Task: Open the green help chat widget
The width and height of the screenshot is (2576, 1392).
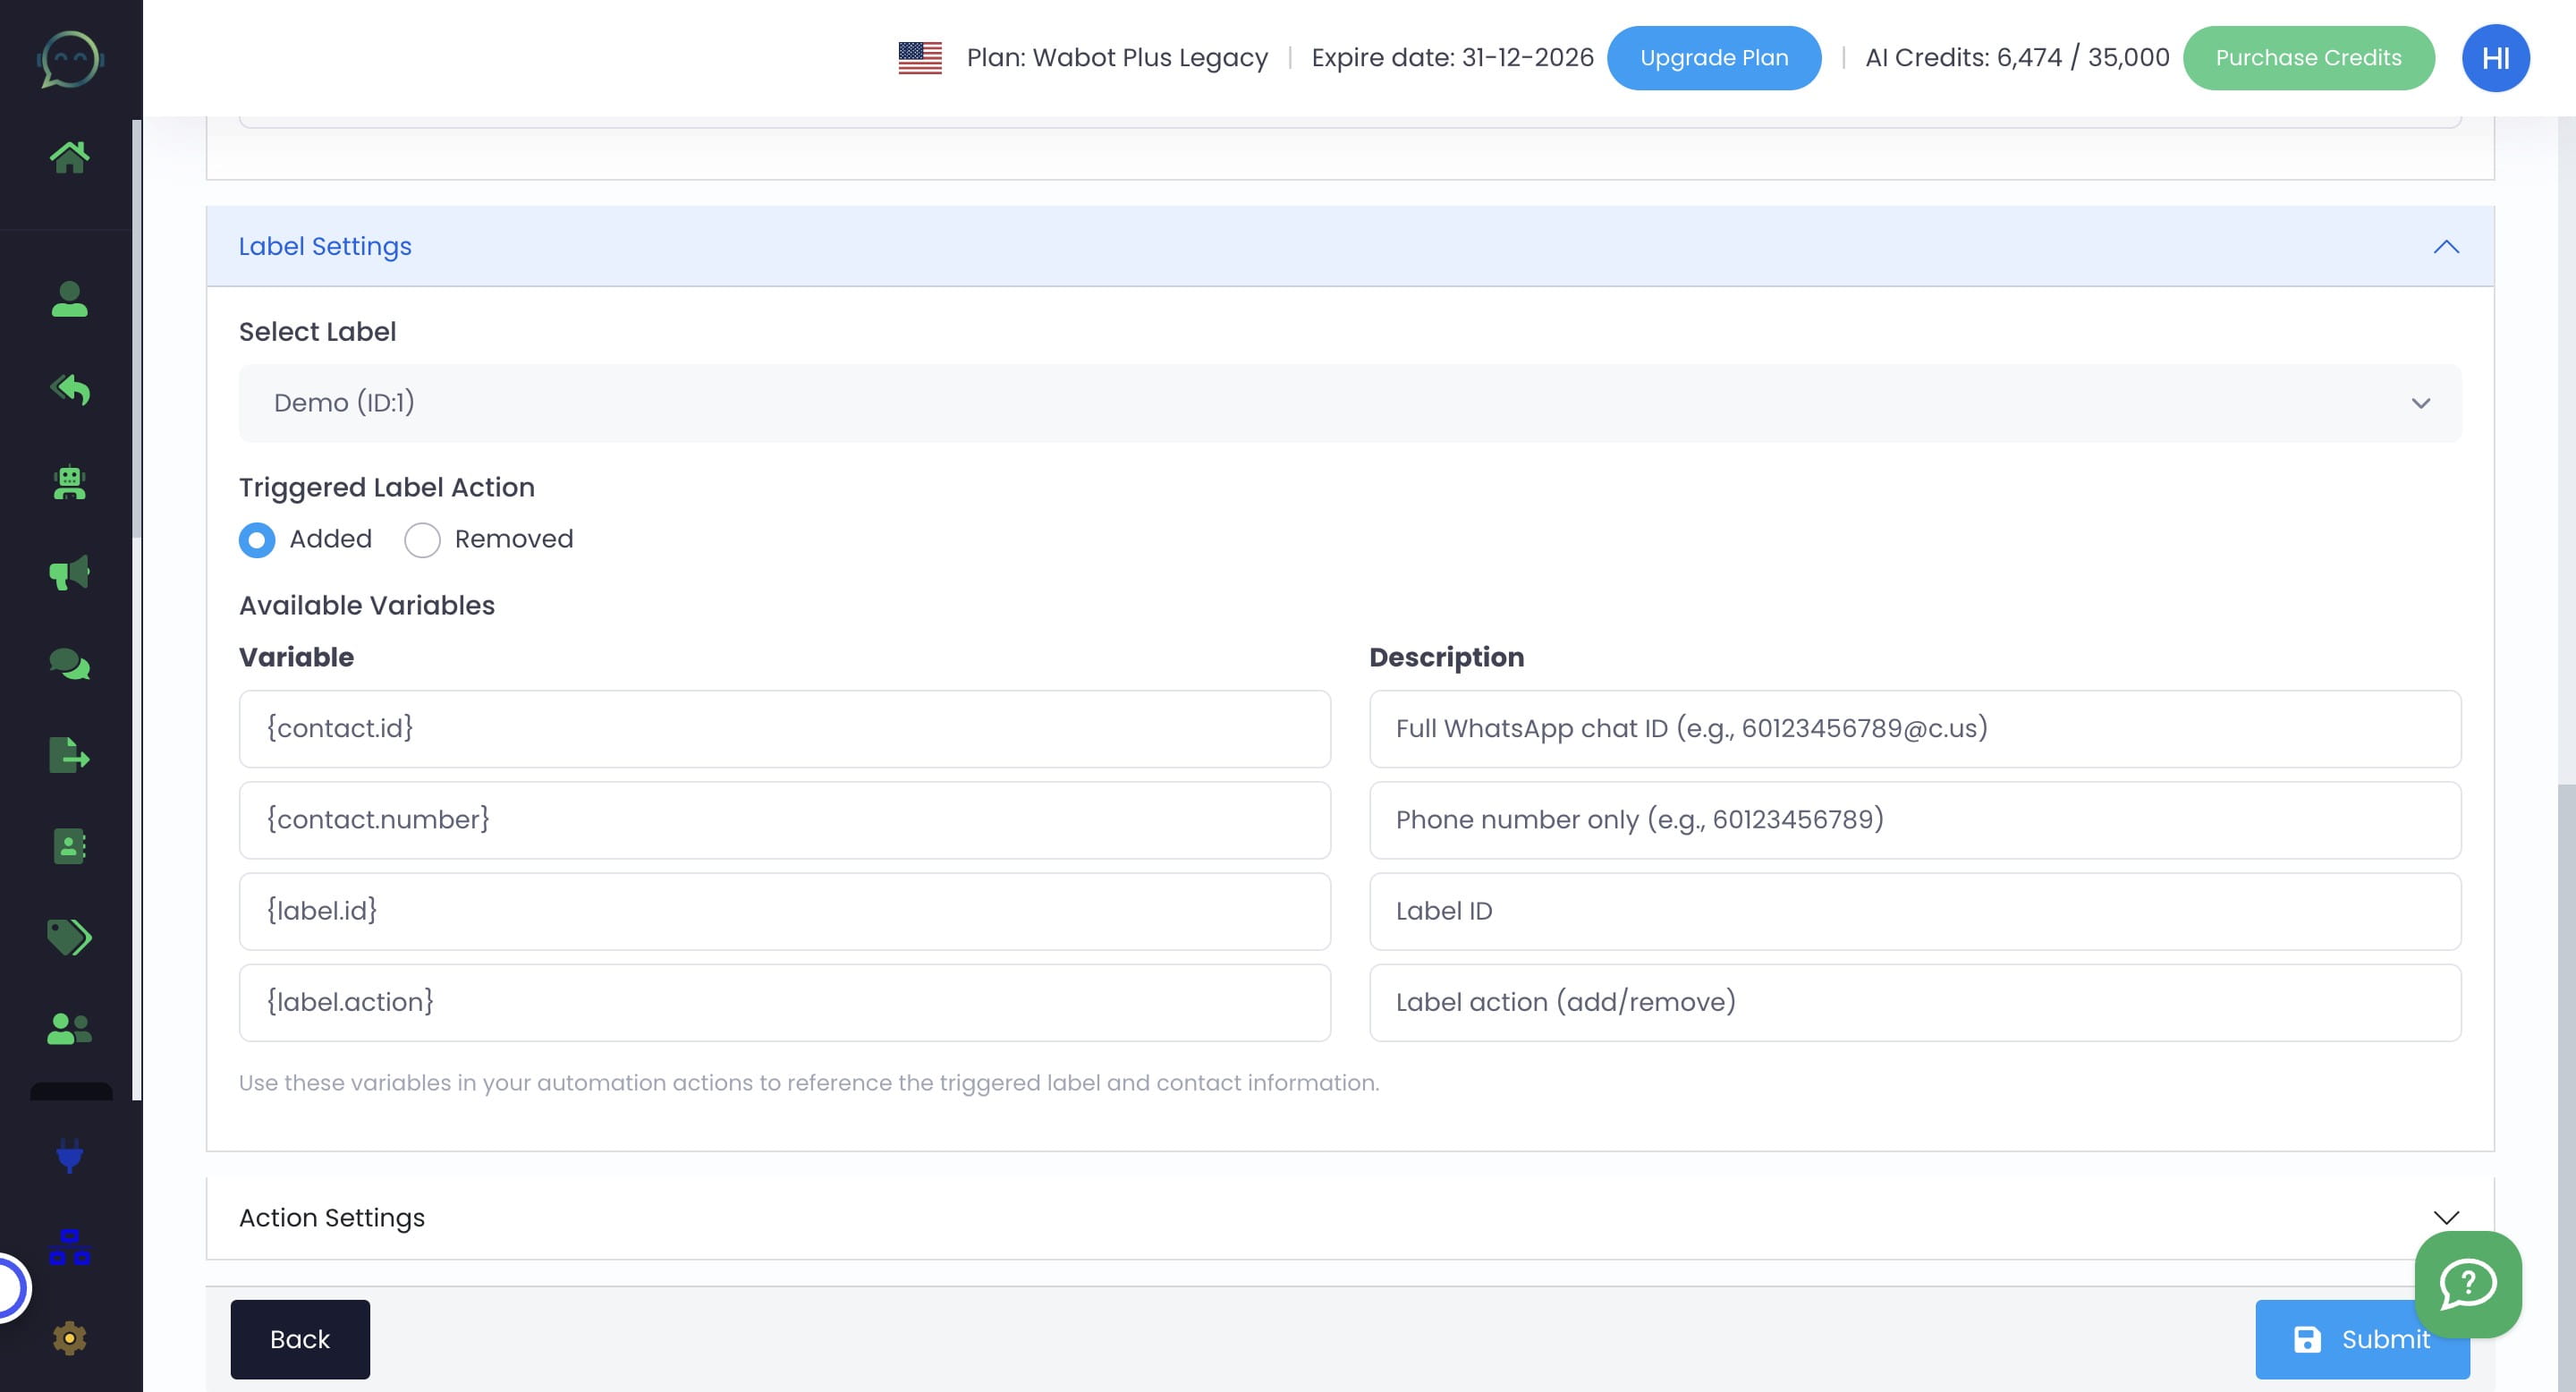Action: 2467,1283
